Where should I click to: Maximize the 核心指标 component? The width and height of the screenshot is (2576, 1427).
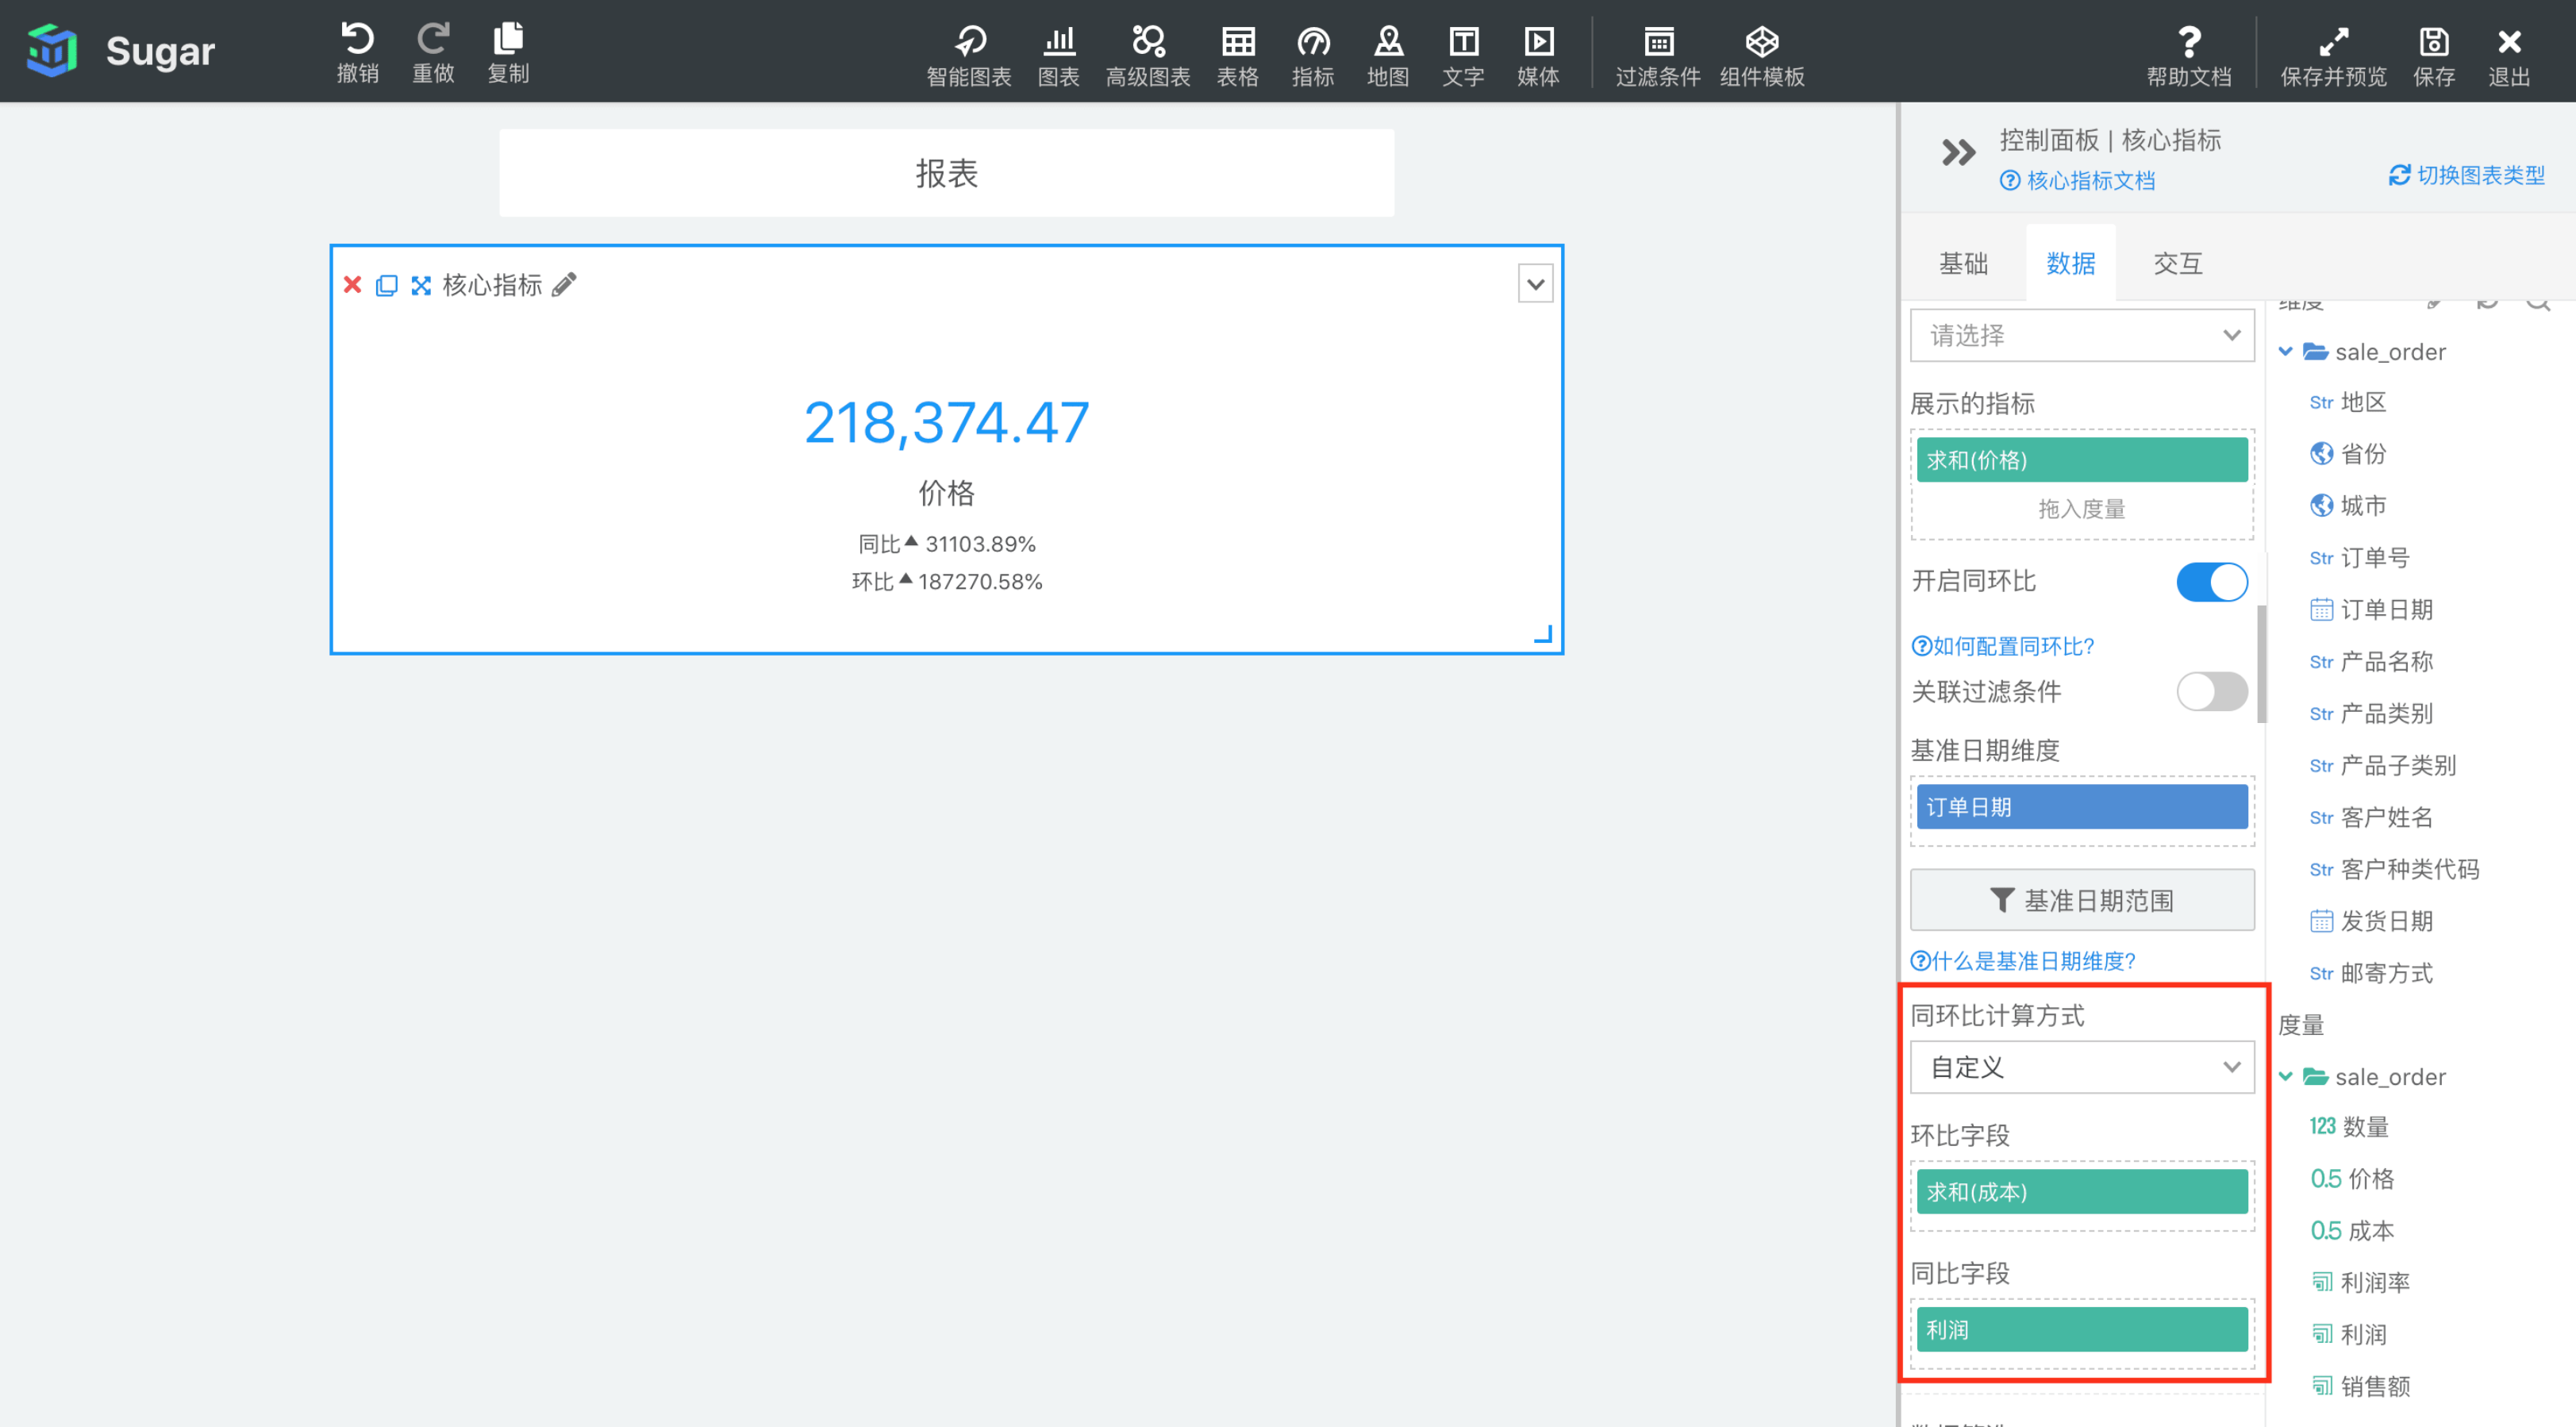click(x=421, y=285)
